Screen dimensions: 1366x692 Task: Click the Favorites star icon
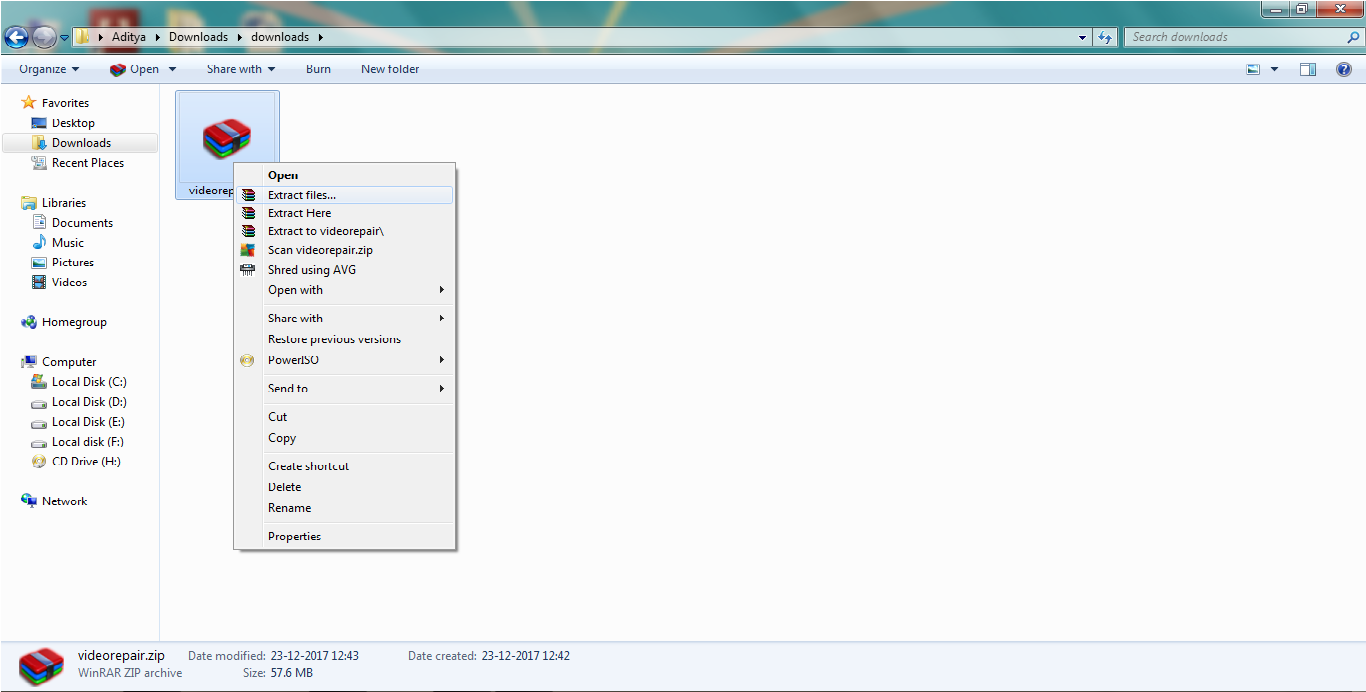[29, 102]
